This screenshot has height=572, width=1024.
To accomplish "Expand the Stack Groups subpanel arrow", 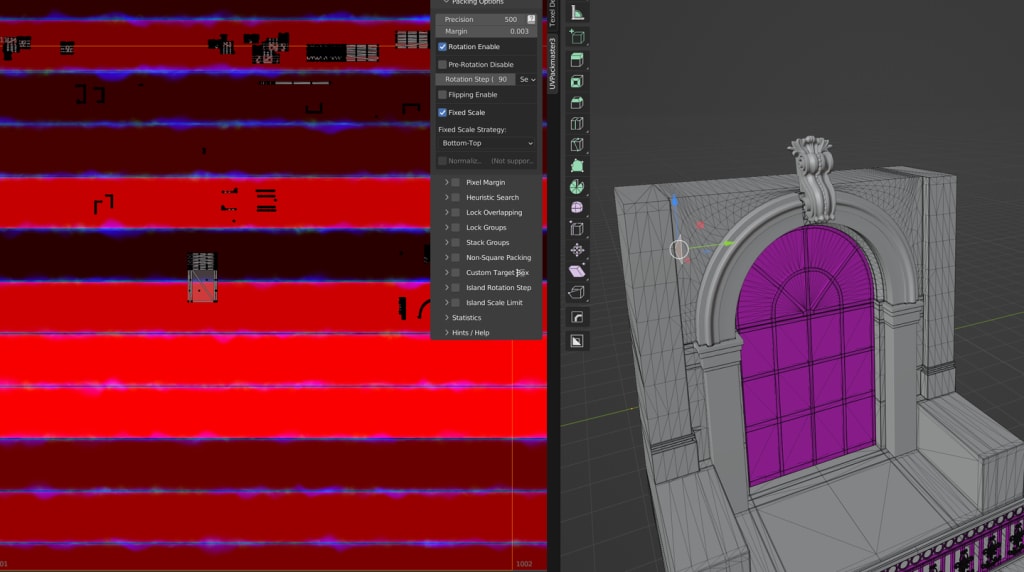I will (447, 243).
